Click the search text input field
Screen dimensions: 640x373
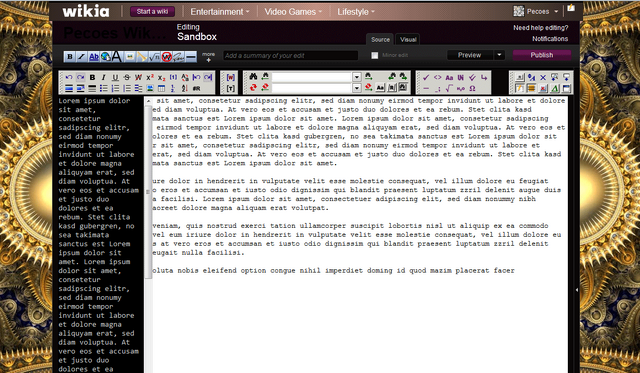tap(311, 77)
